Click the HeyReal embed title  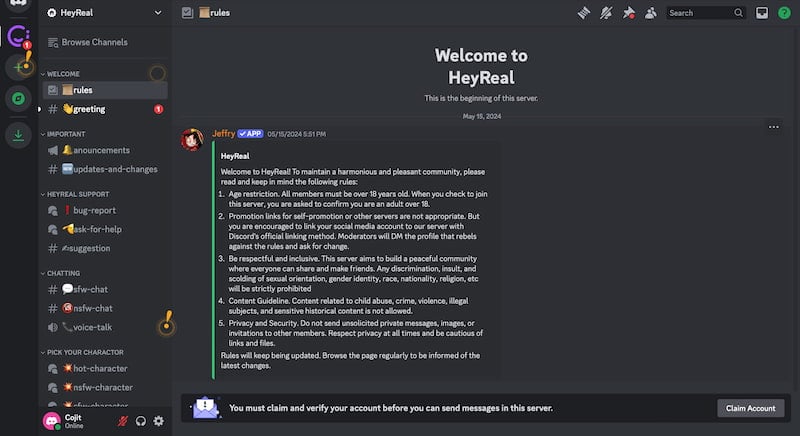point(235,156)
